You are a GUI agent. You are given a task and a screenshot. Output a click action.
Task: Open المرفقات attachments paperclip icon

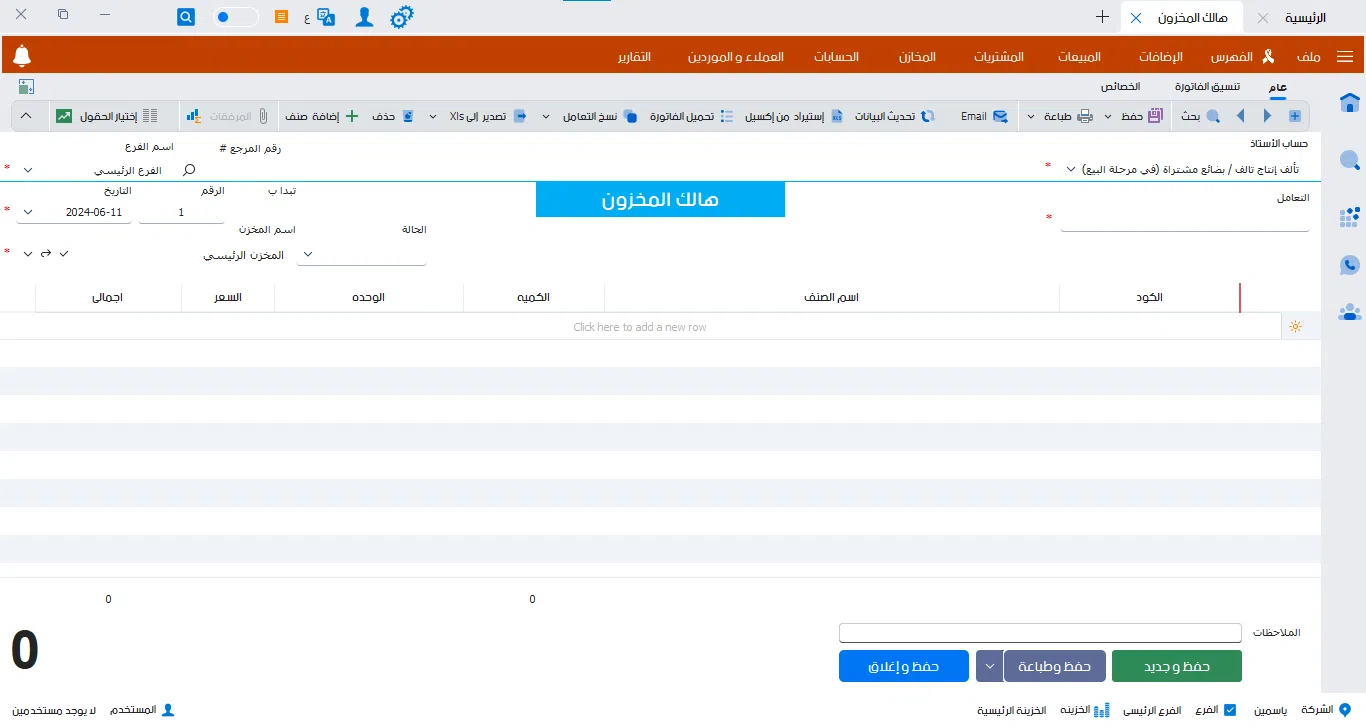point(263,115)
